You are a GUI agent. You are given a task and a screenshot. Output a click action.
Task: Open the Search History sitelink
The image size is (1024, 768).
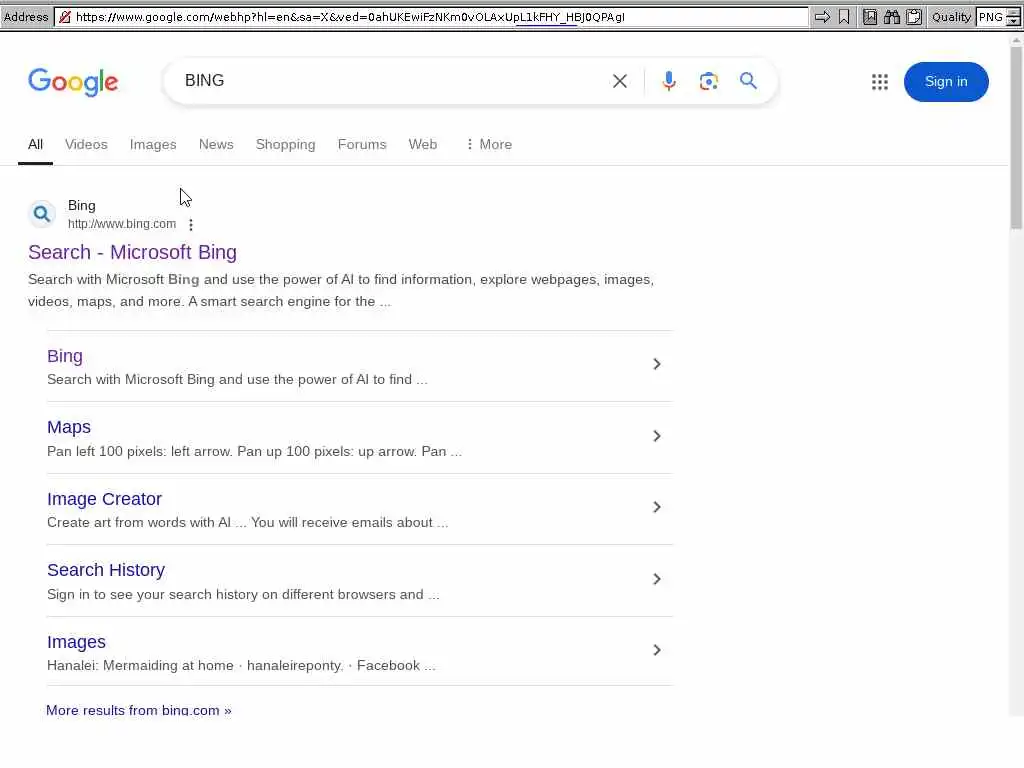[106, 570]
